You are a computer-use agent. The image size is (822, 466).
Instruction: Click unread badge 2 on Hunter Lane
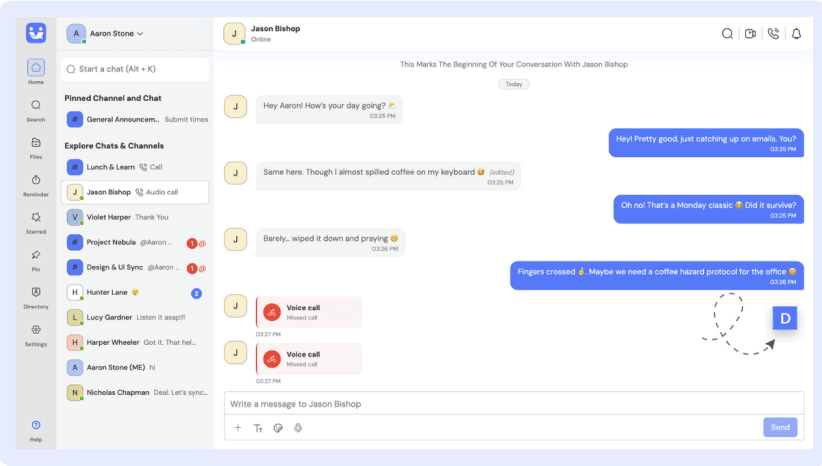(x=196, y=293)
